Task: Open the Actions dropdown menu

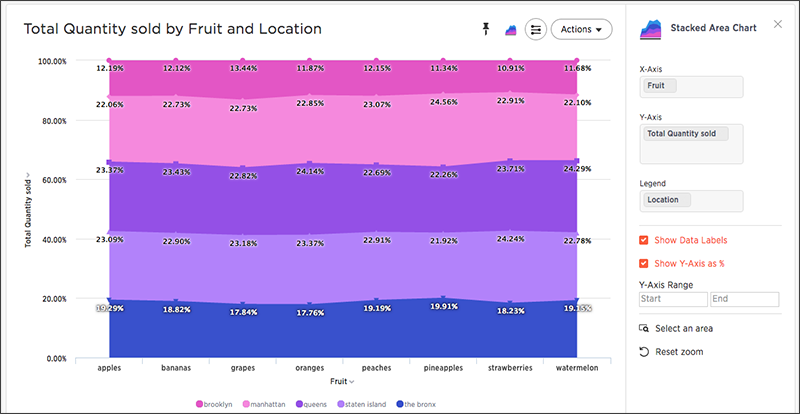Action: pos(582,30)
